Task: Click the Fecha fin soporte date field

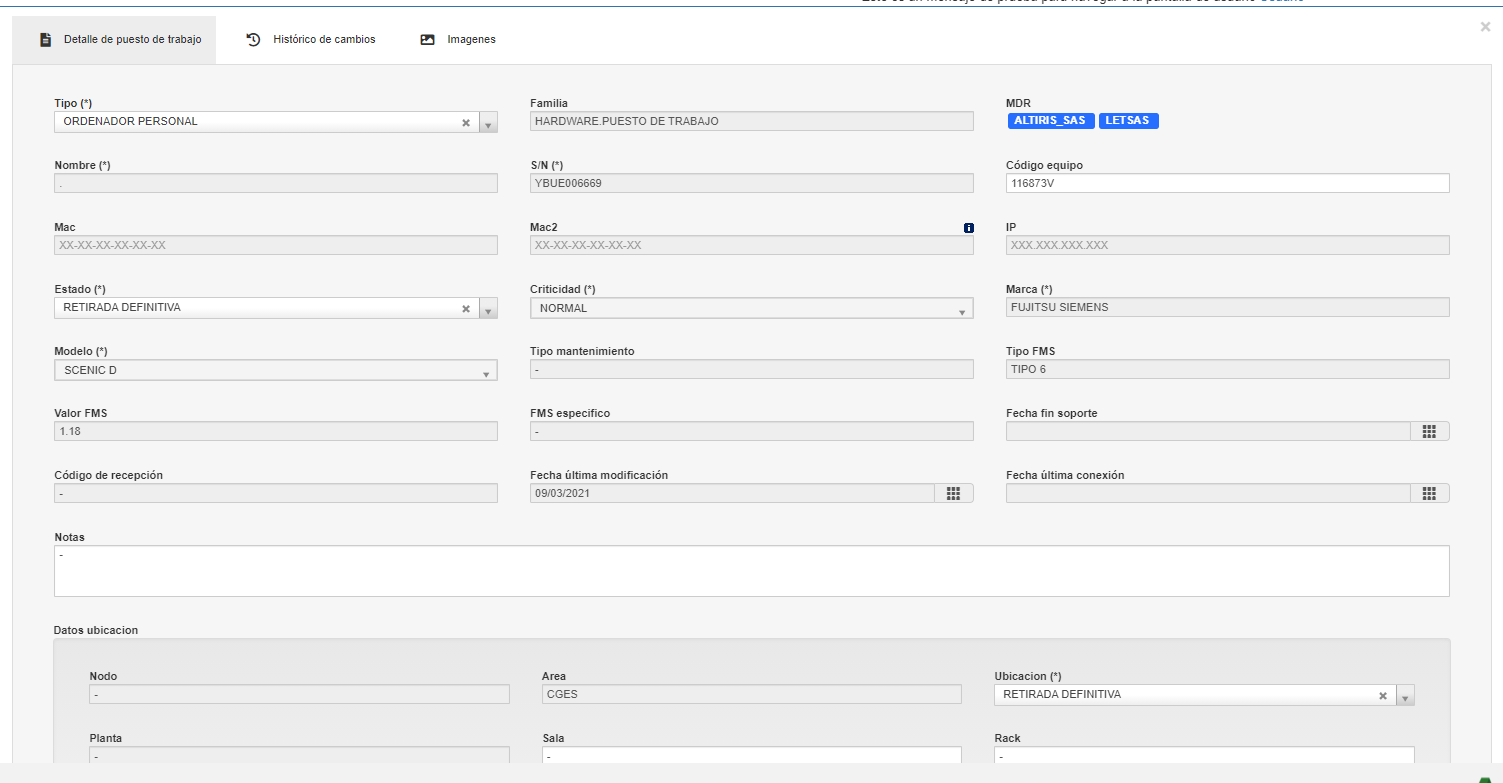Action: pos(1208,431)
